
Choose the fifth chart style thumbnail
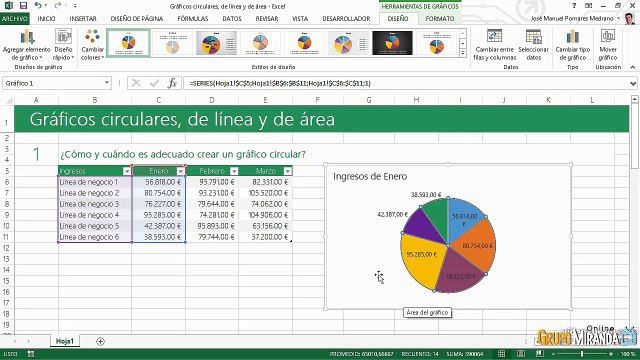(304, 43)
